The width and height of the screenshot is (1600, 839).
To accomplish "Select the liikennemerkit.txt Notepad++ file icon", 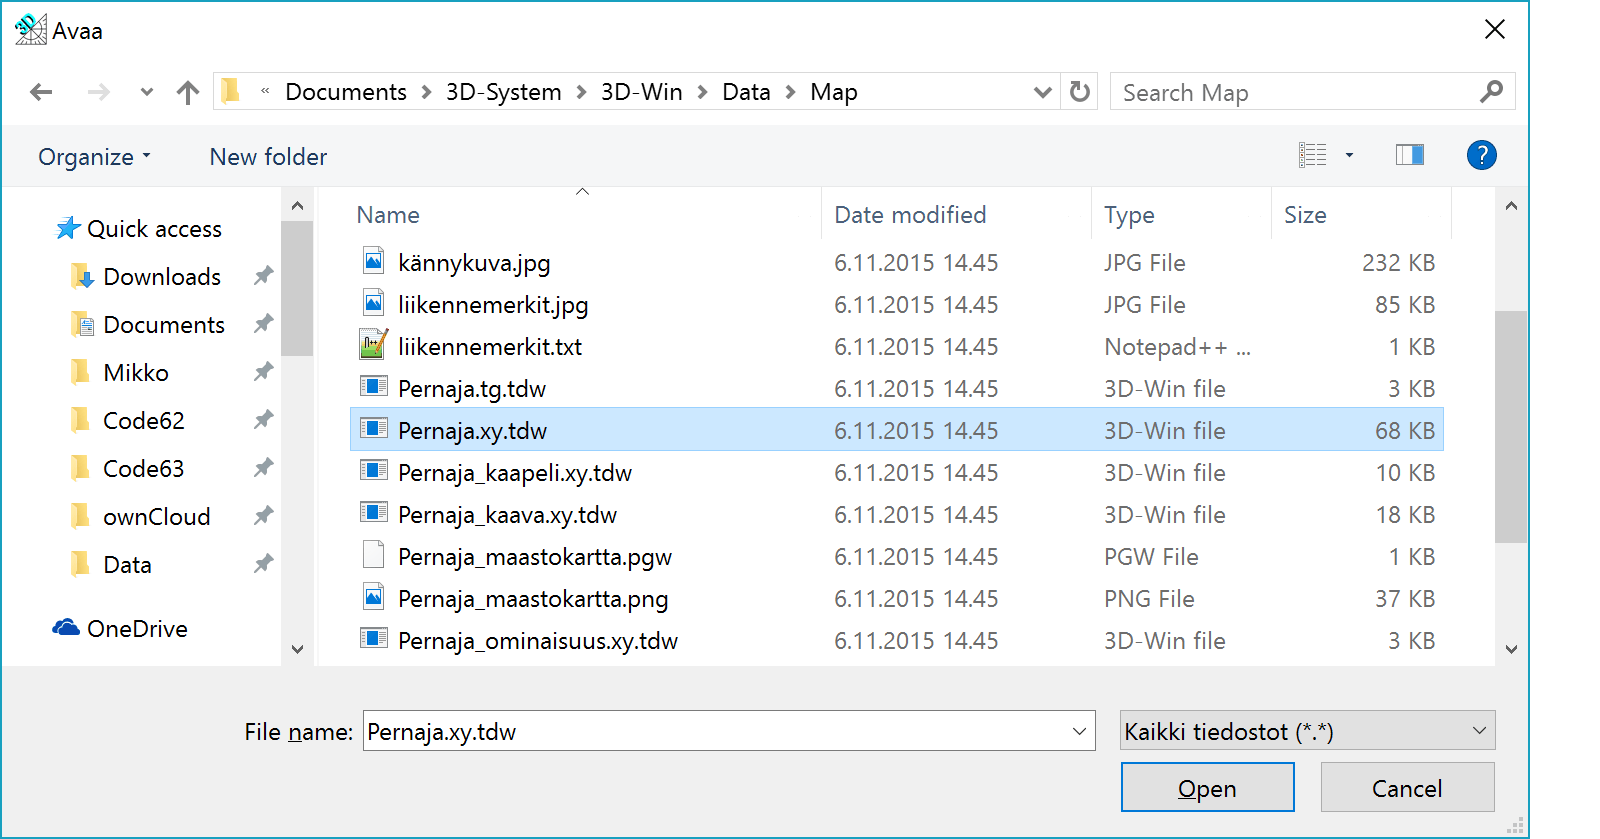I will [x=373, y=346].
